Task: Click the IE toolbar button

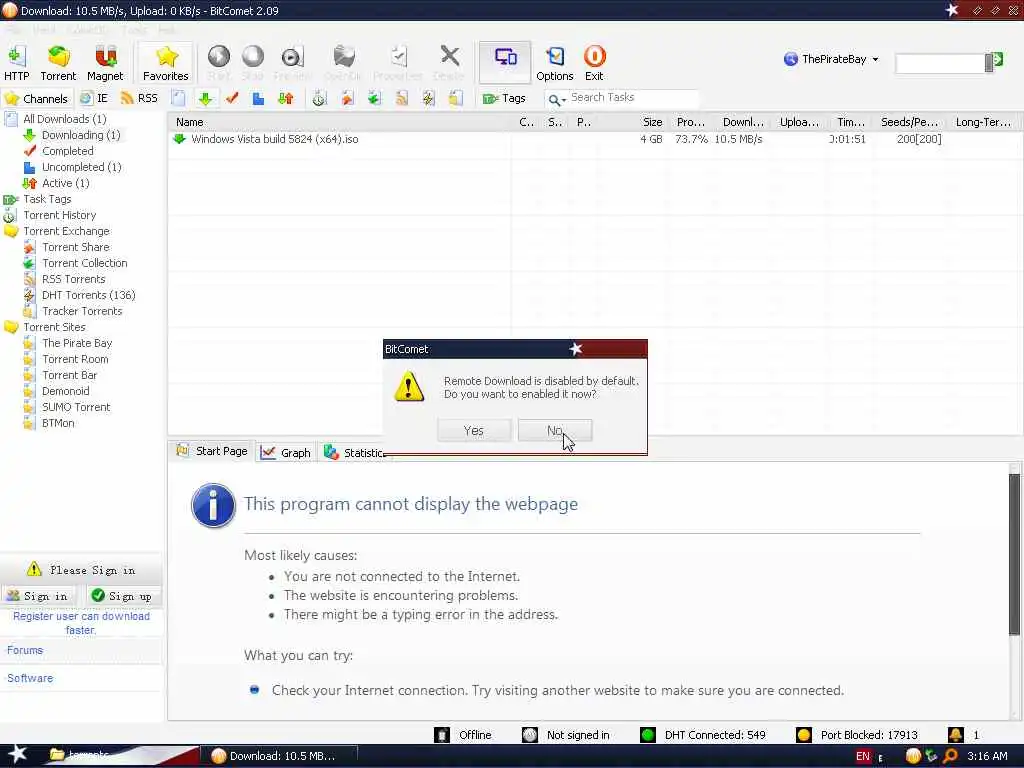Action: tap(94, 99)
